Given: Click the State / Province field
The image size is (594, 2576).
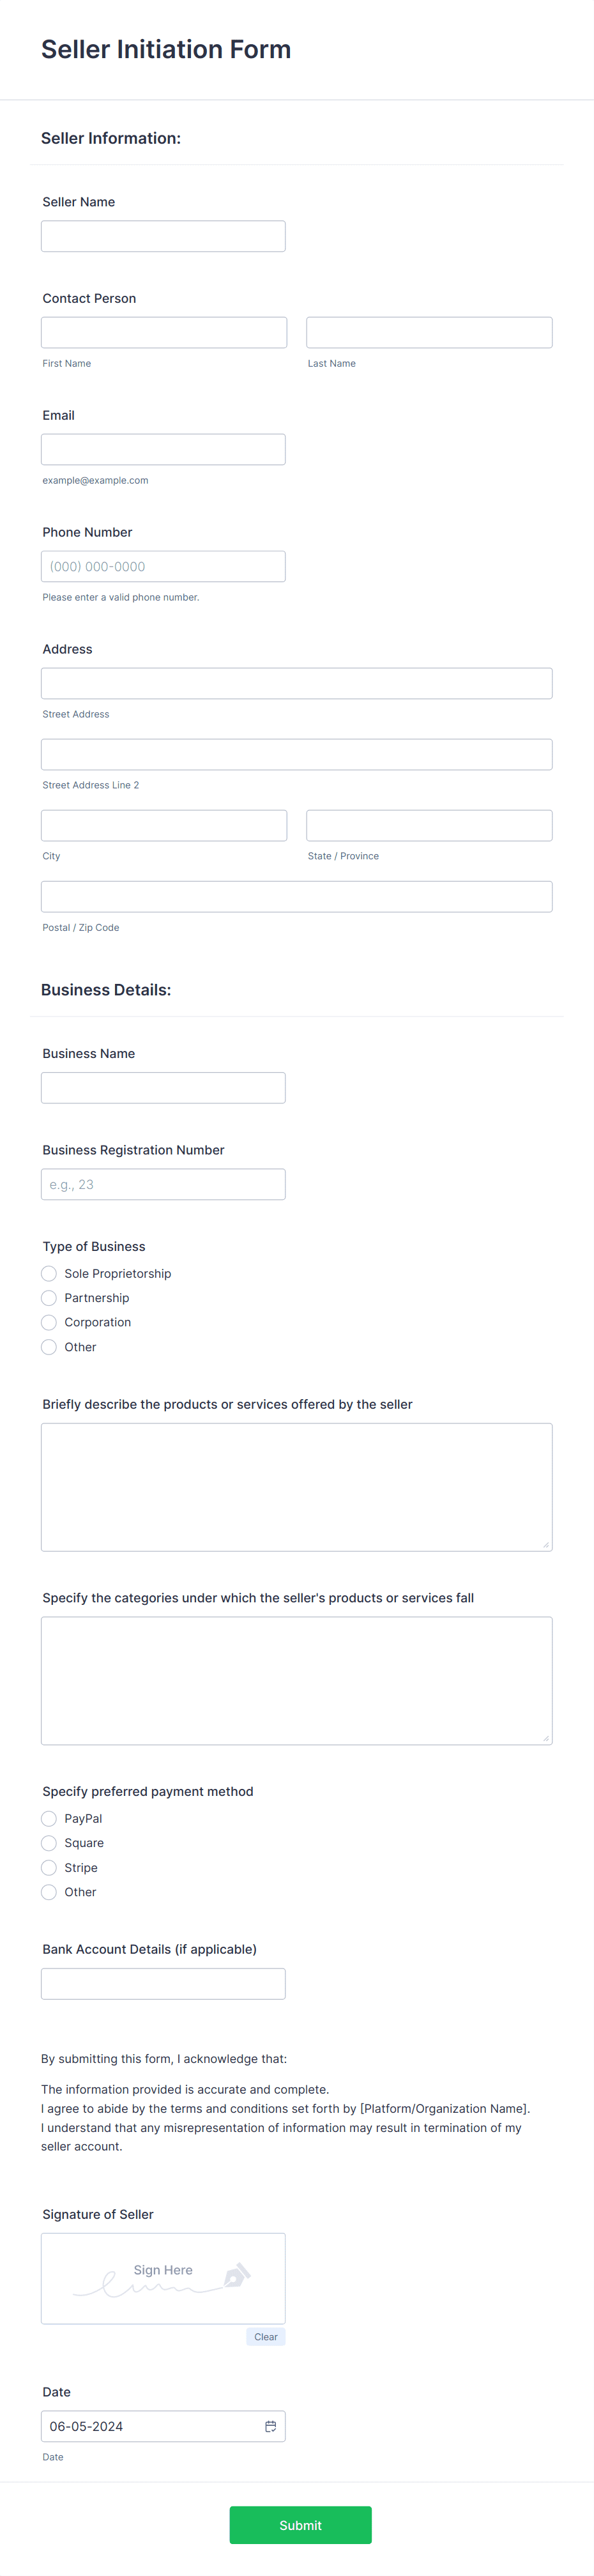Looking at the screenshot, I should pyautogui.click(x=428, y=824).
